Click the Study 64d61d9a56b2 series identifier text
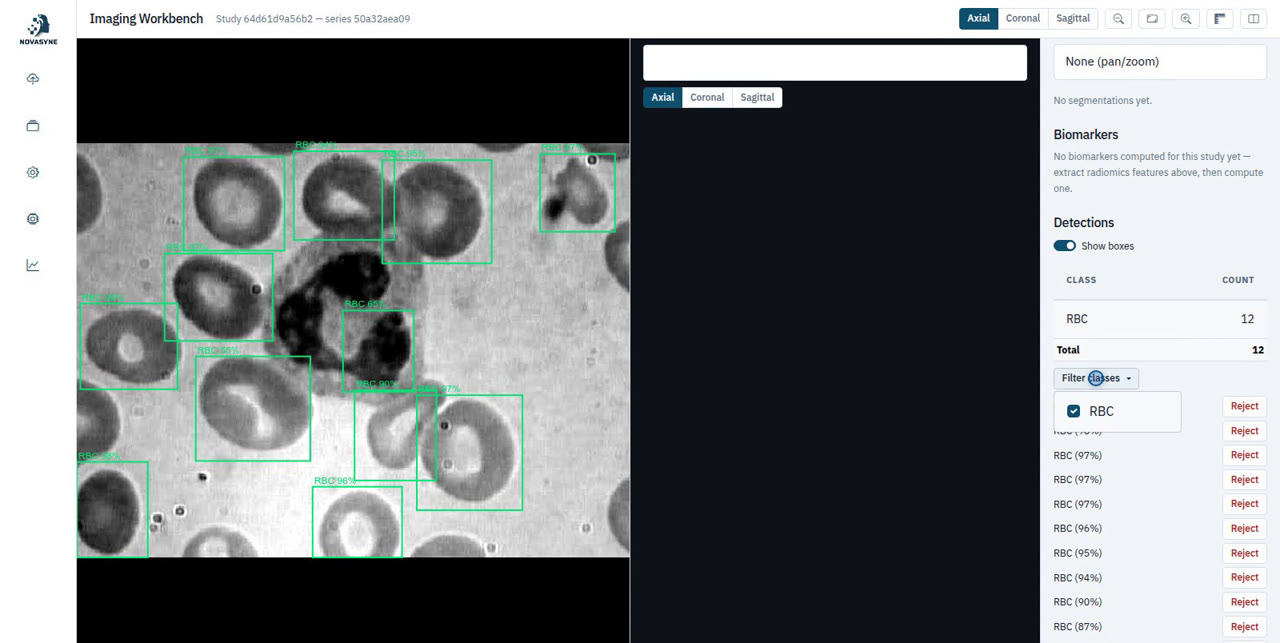This screenshot has width=1280, height=643. pyautogui.click(x=313, y=19)
